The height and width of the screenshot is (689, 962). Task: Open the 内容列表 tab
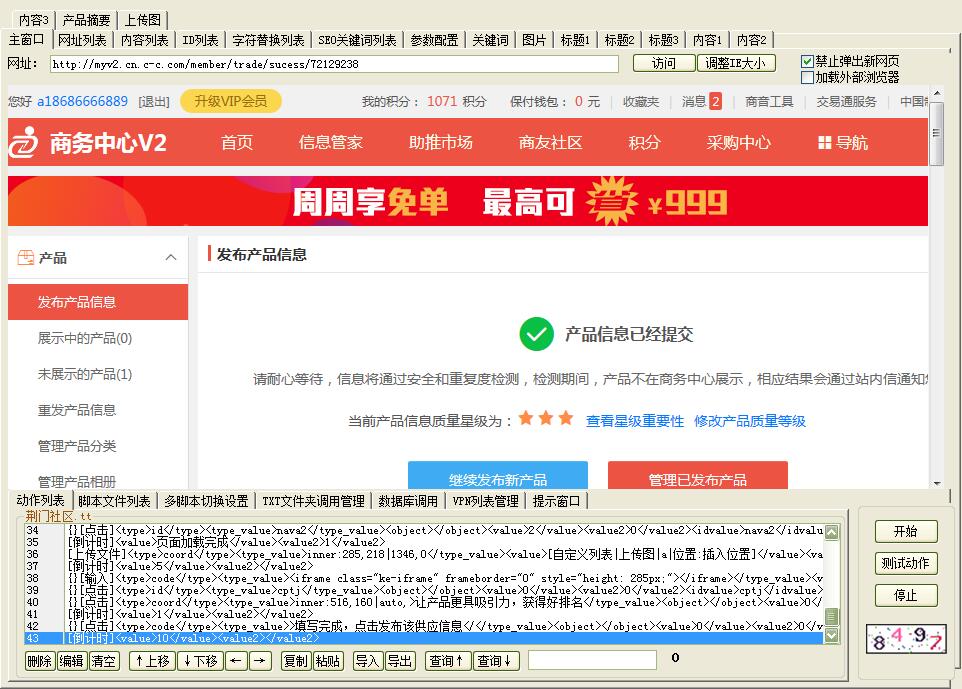tap(144, 40)
